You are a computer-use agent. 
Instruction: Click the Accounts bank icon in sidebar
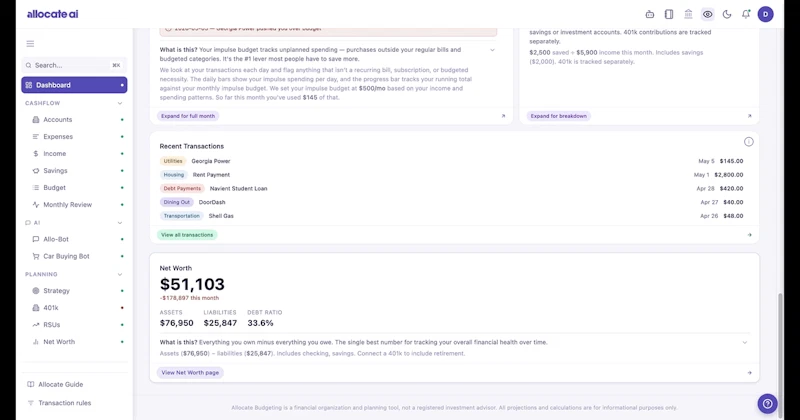36,119
